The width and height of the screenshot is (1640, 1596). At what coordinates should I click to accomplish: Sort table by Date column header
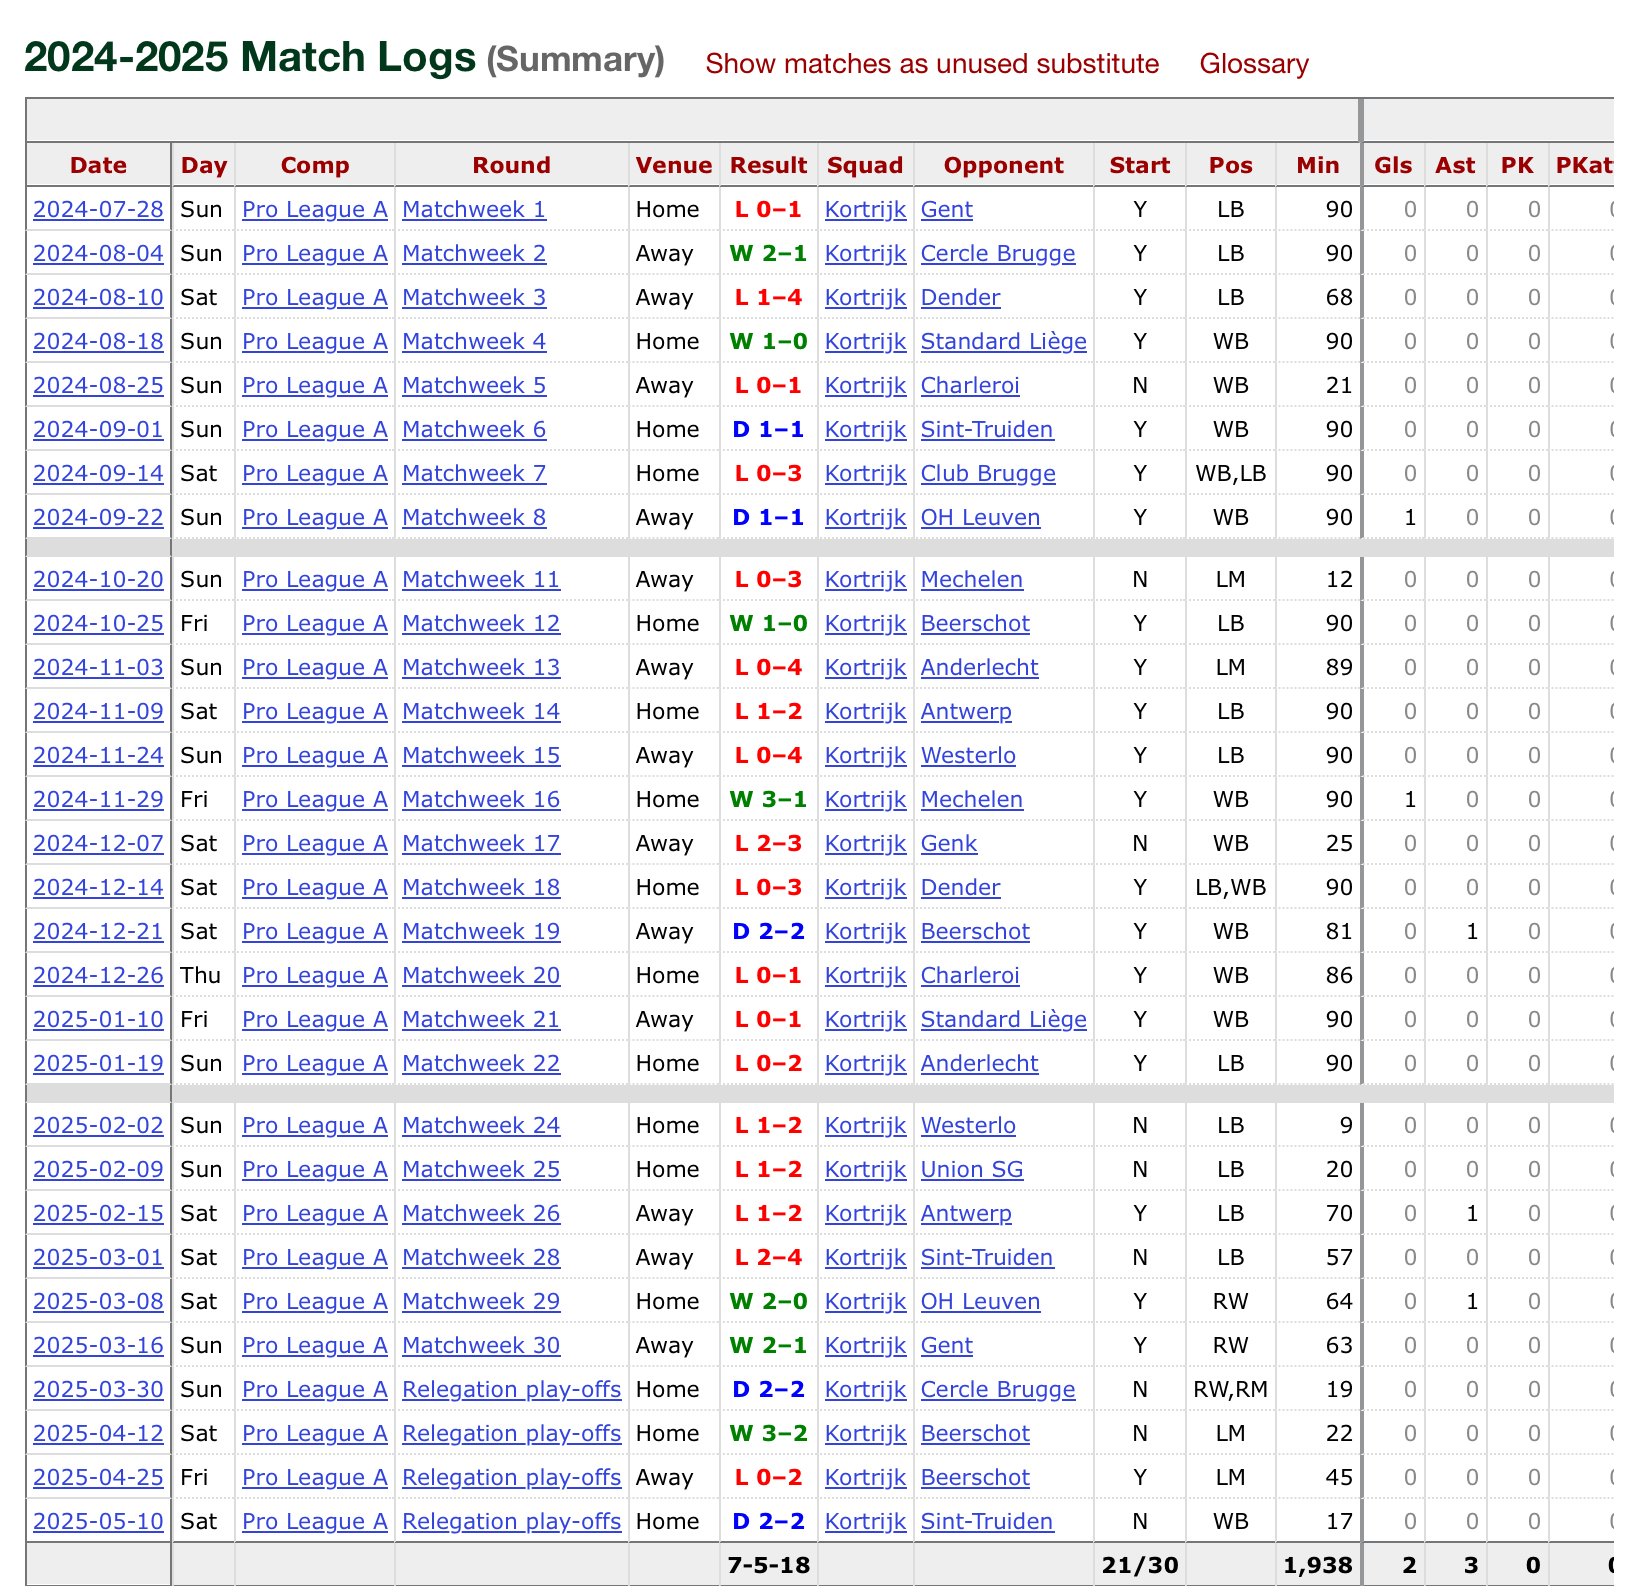point(98,166)
